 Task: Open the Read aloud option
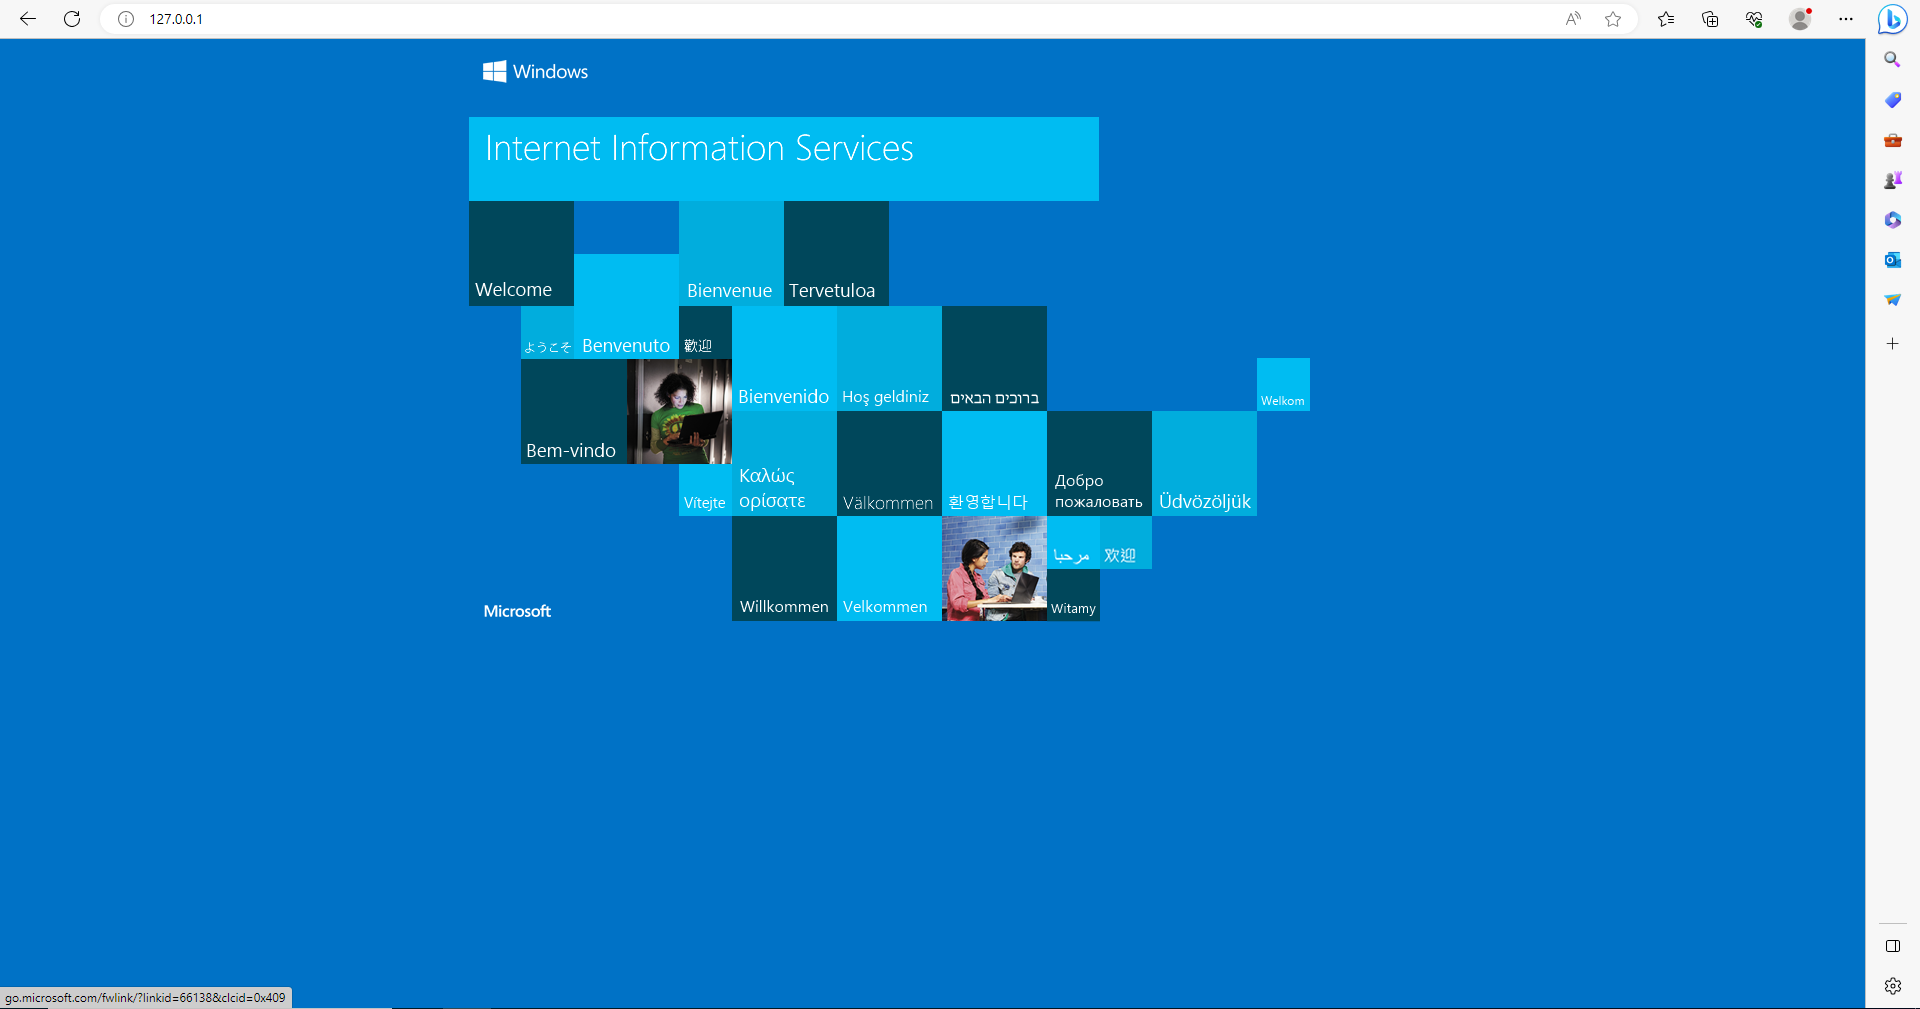pos(1573,19)
